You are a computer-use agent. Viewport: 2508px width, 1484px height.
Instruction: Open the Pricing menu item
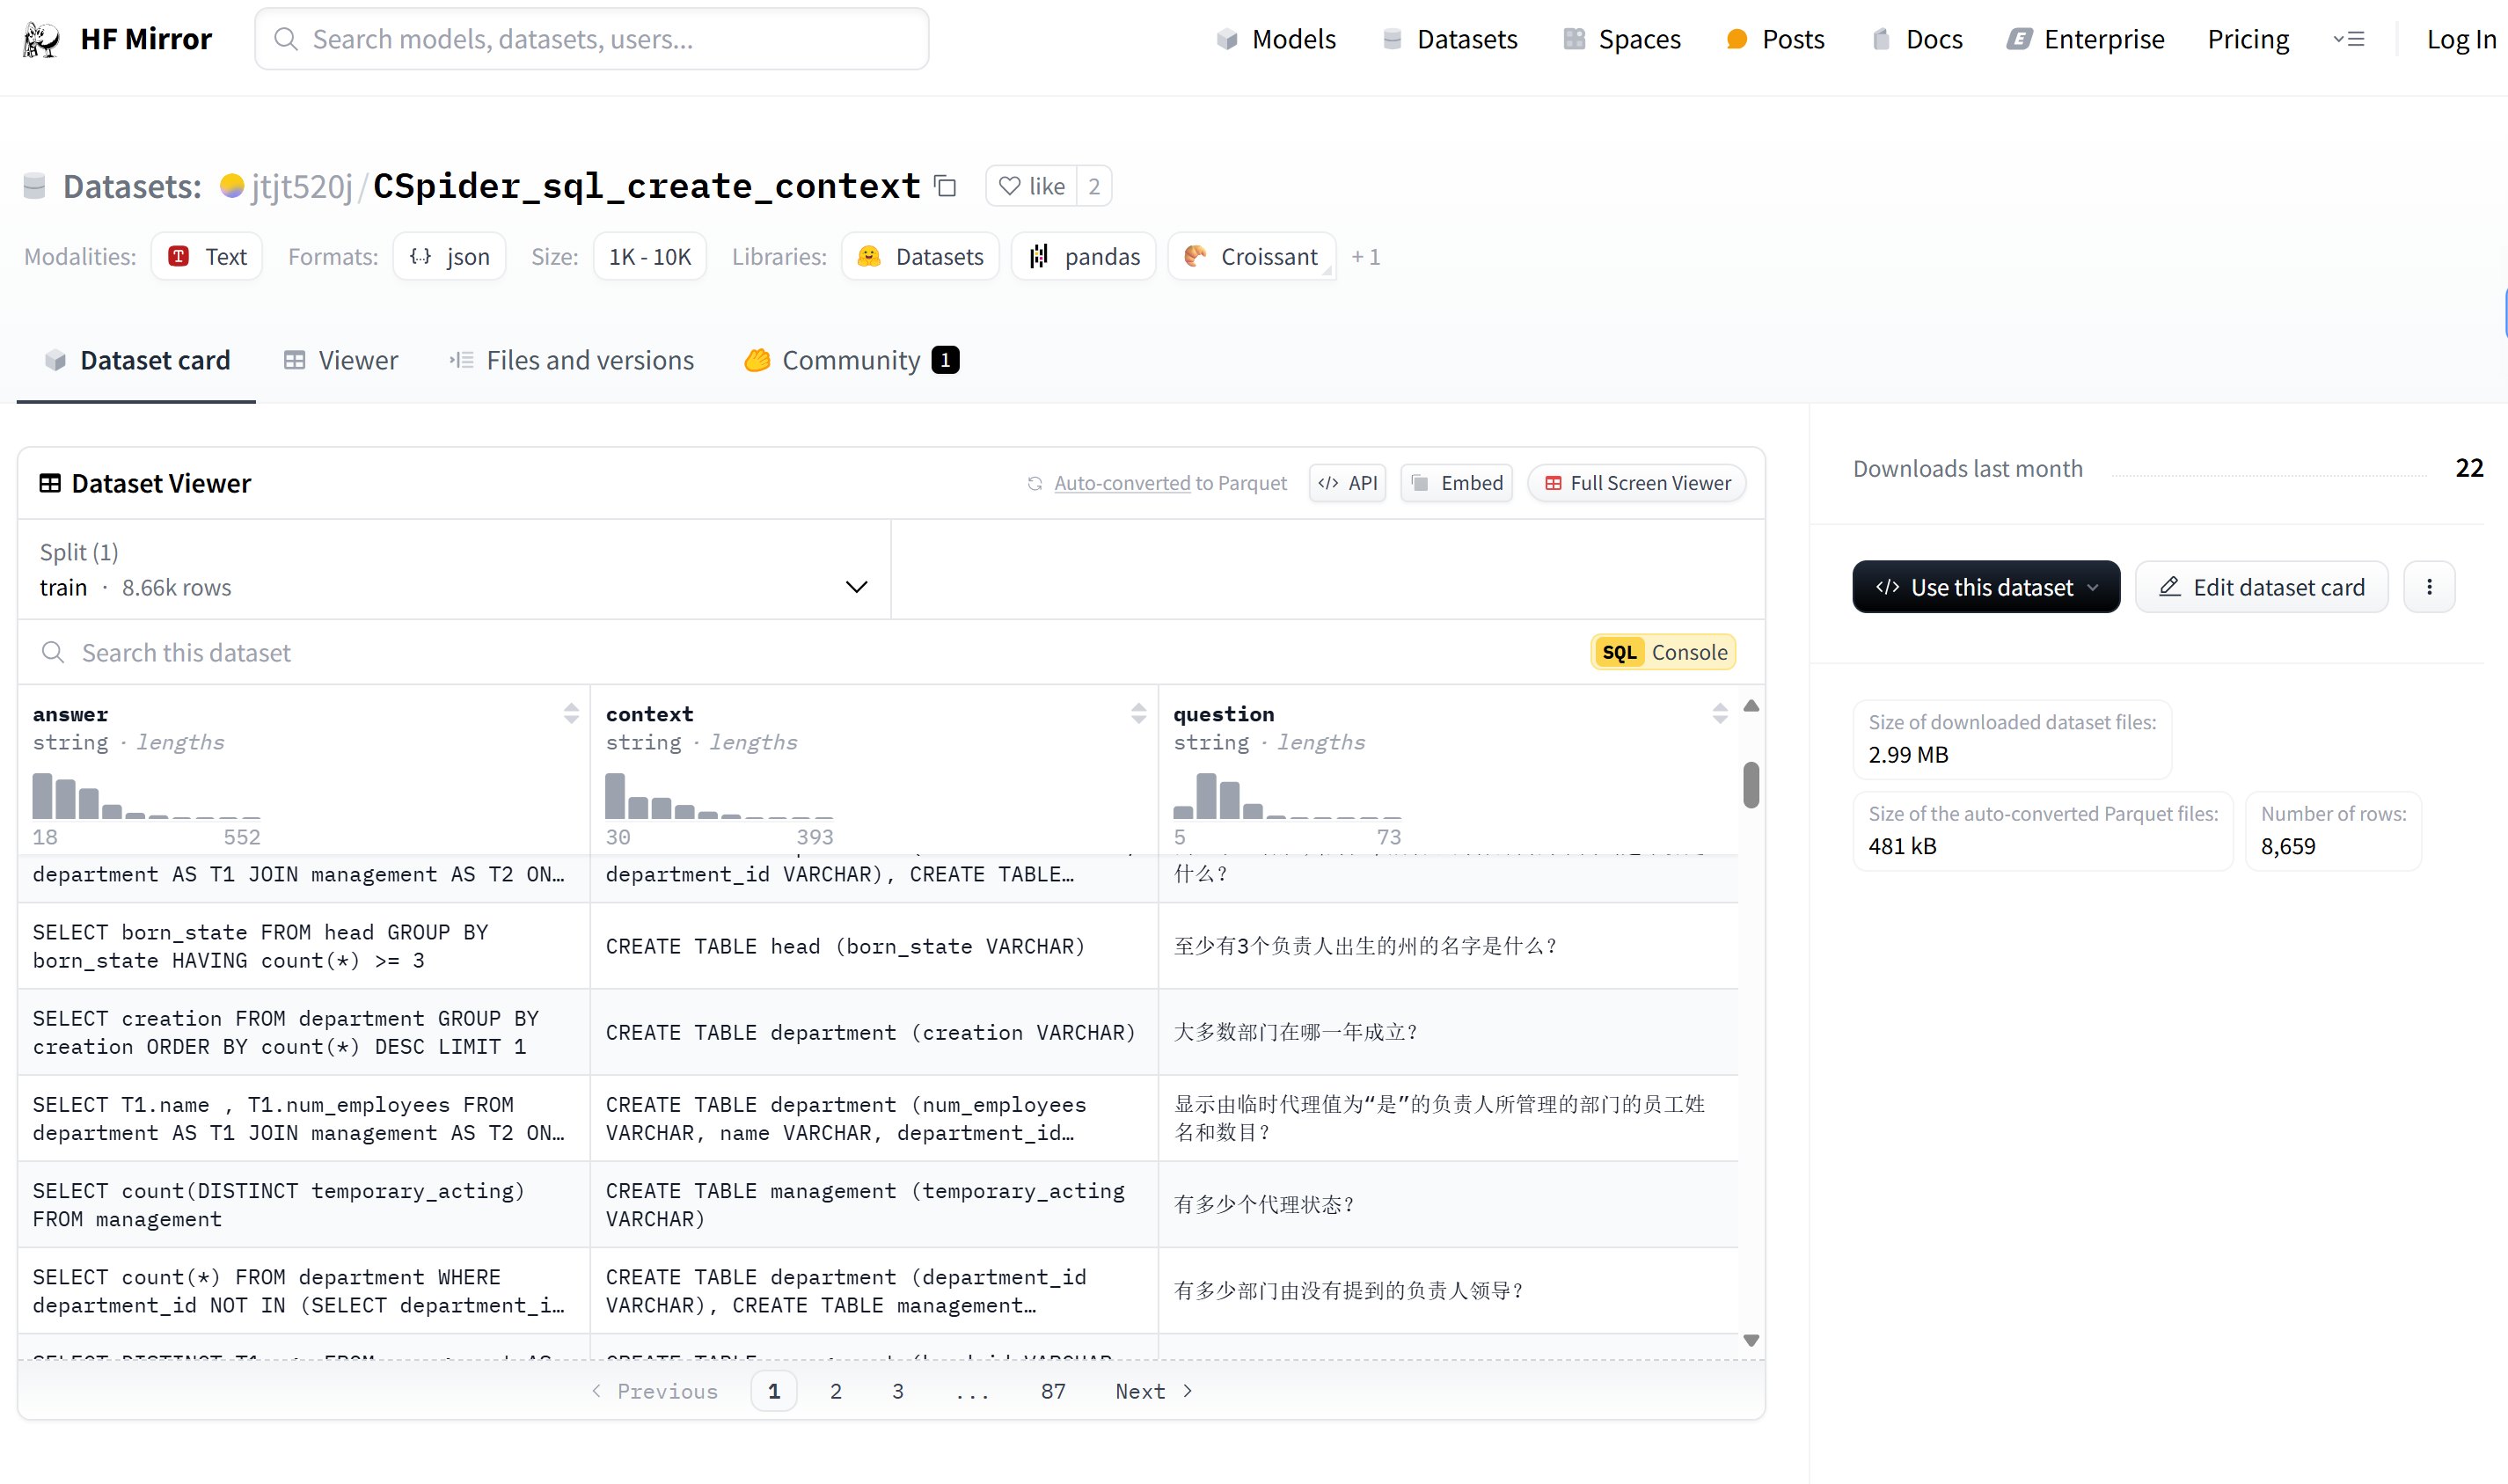point(2248,39)
